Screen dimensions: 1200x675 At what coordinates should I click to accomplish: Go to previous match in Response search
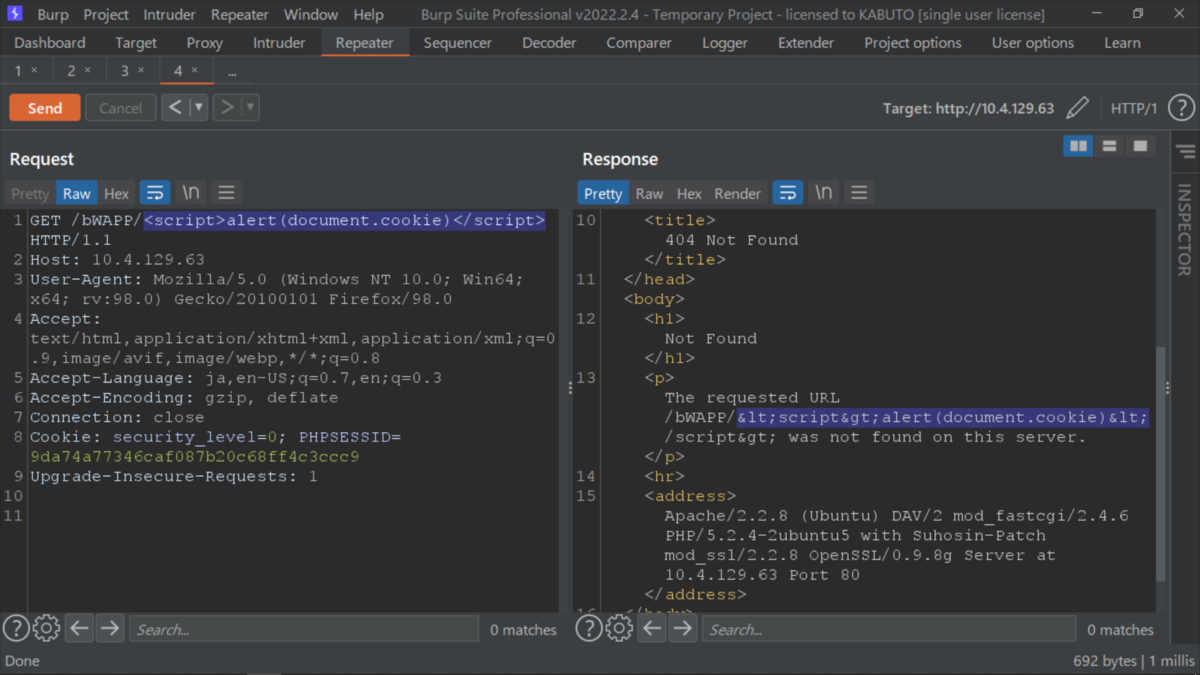coord(652,629)
